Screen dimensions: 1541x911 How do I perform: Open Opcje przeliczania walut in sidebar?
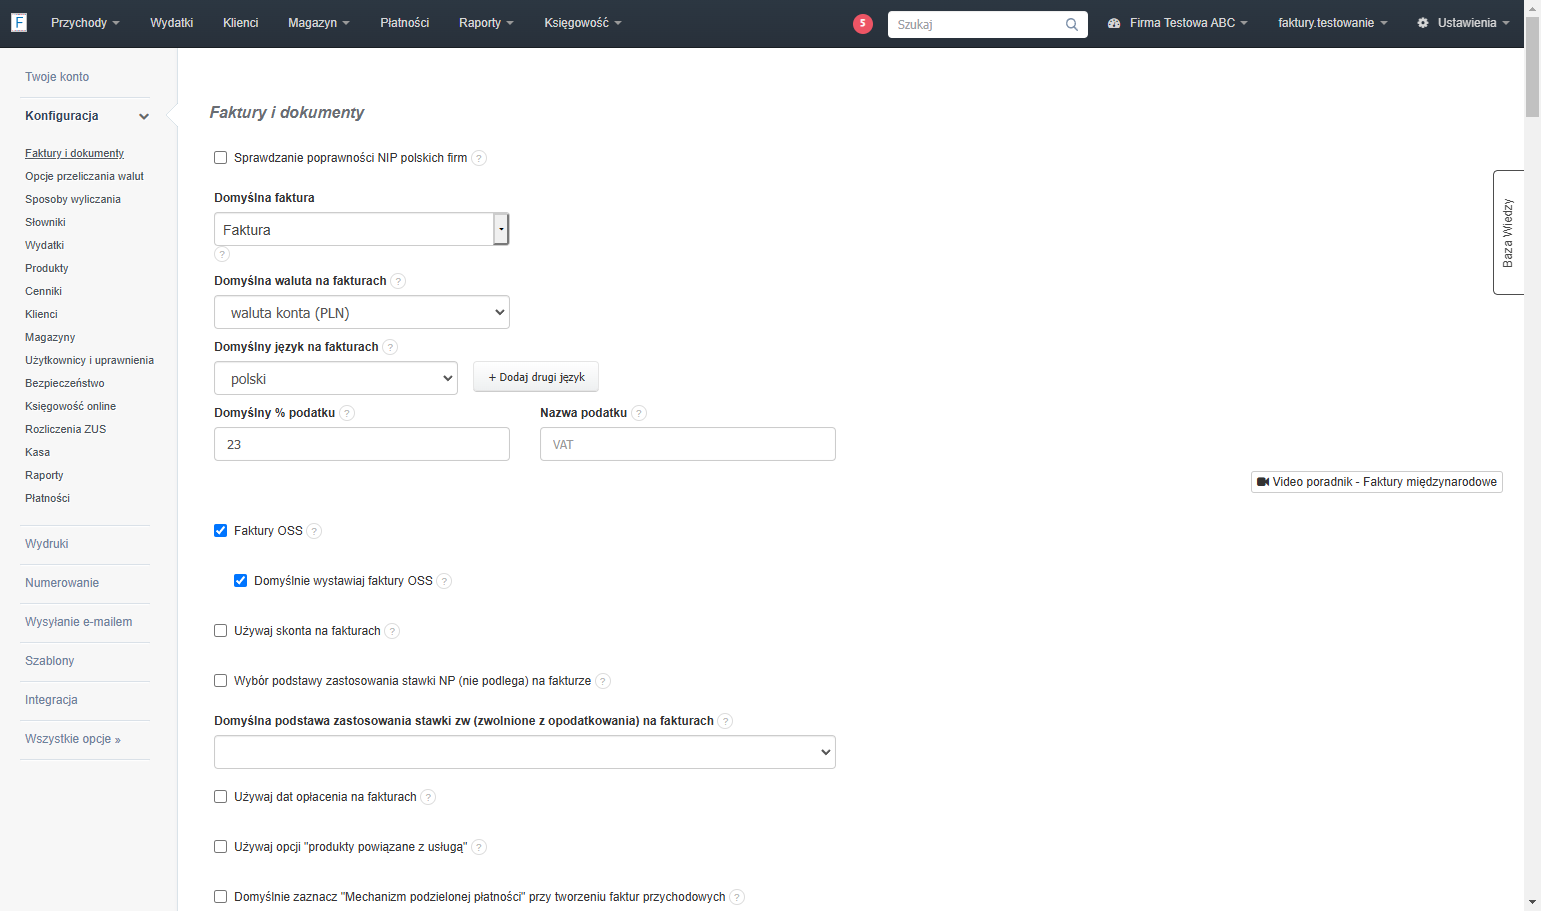click(85, 176)
